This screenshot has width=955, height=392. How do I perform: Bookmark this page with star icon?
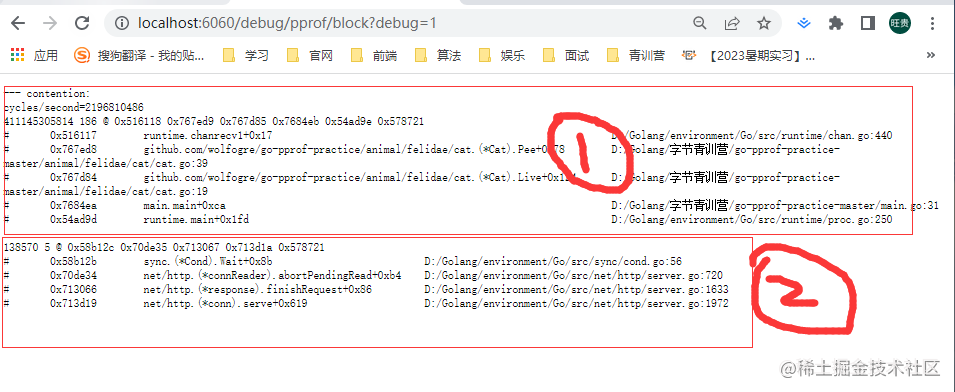763,24
